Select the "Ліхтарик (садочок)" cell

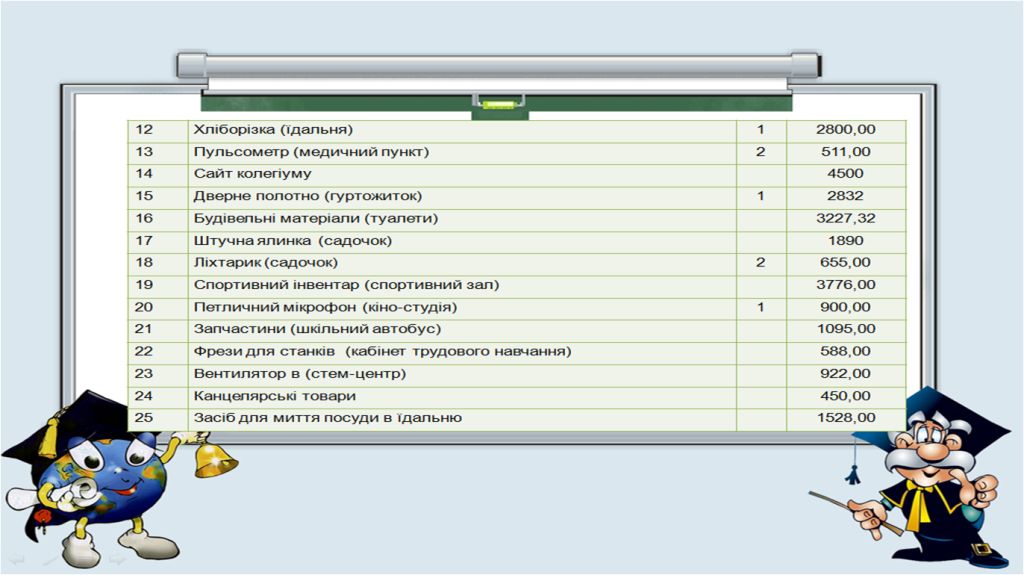tap(462, 263)
